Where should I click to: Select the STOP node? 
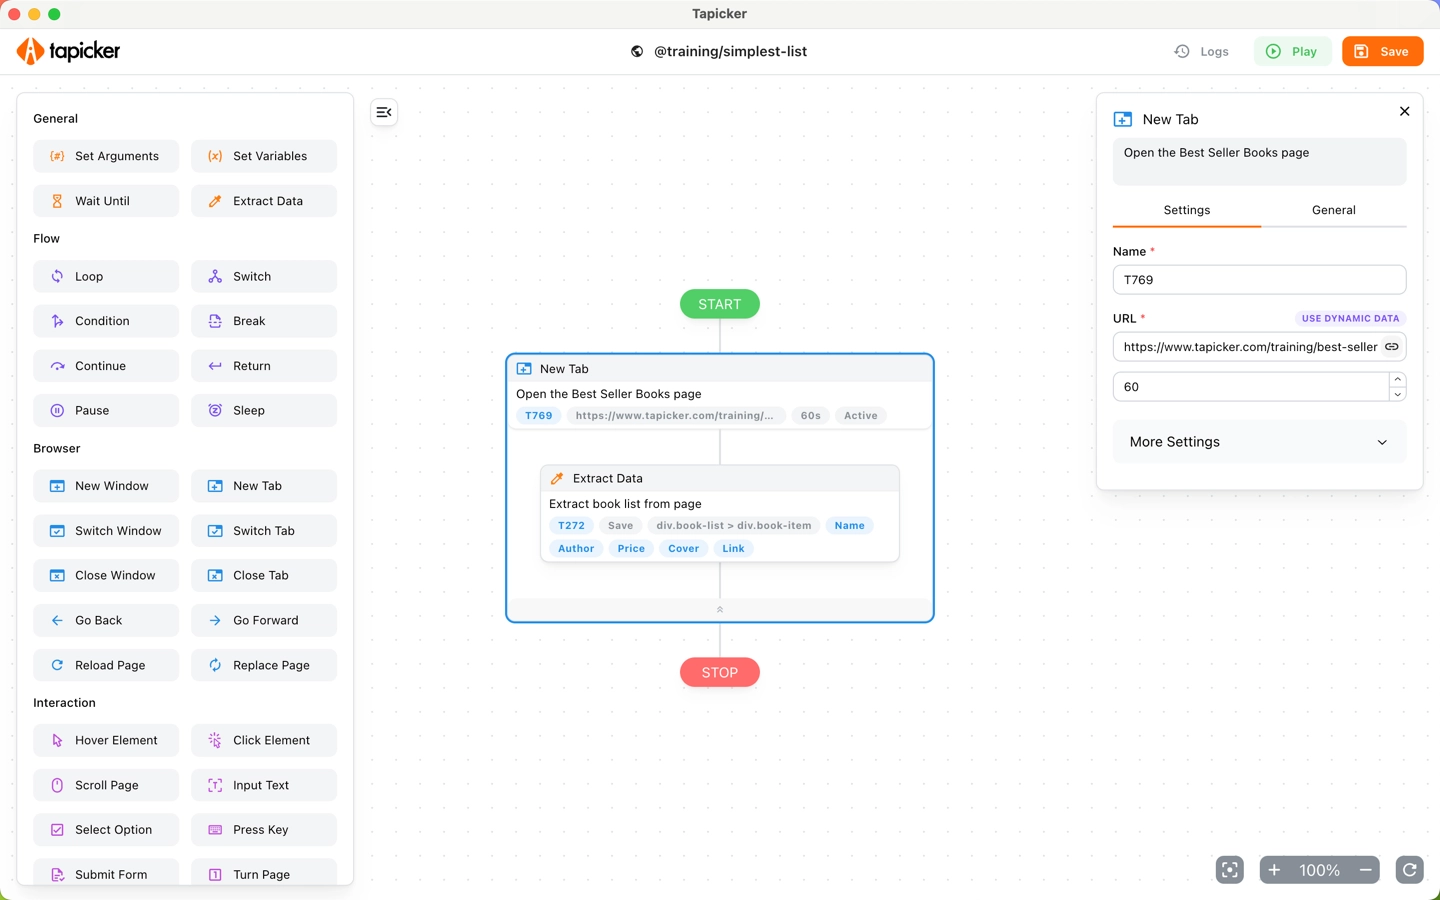pos(720,672)
